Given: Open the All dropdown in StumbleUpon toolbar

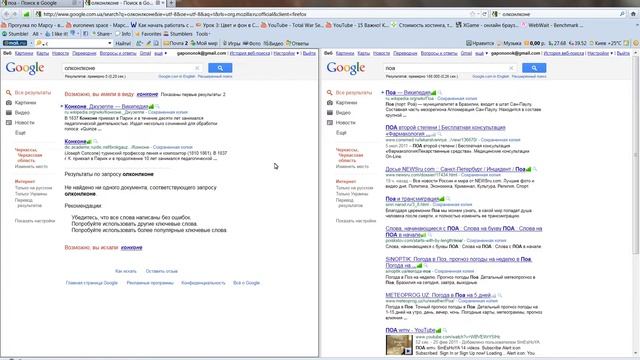Looking at the screenshot, I should 36,34.
